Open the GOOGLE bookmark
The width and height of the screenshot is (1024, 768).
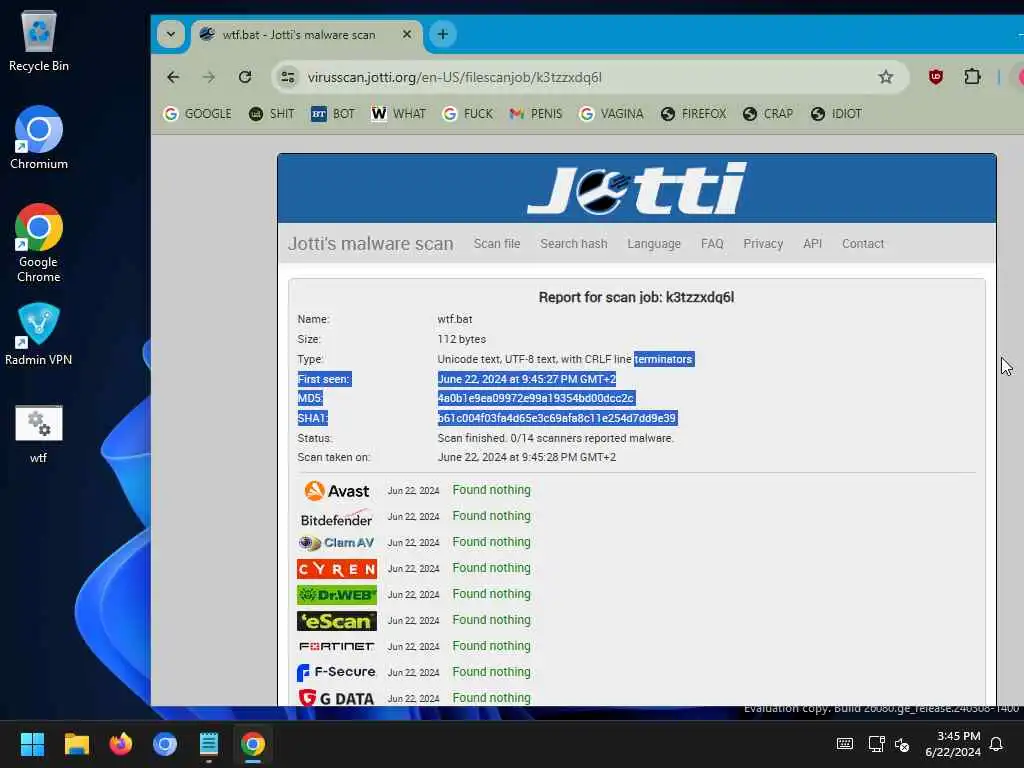click(x=197, y=114)
